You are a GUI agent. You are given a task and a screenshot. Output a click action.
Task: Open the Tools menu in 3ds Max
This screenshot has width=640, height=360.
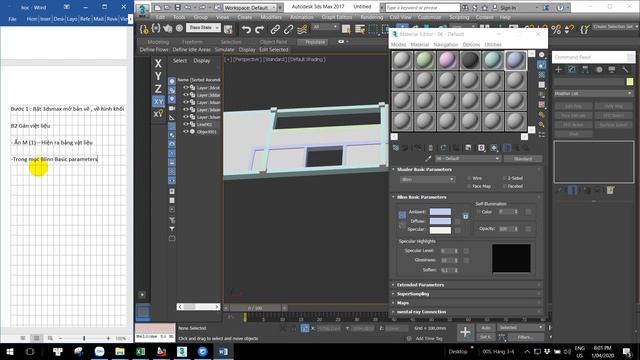(179, 17)
